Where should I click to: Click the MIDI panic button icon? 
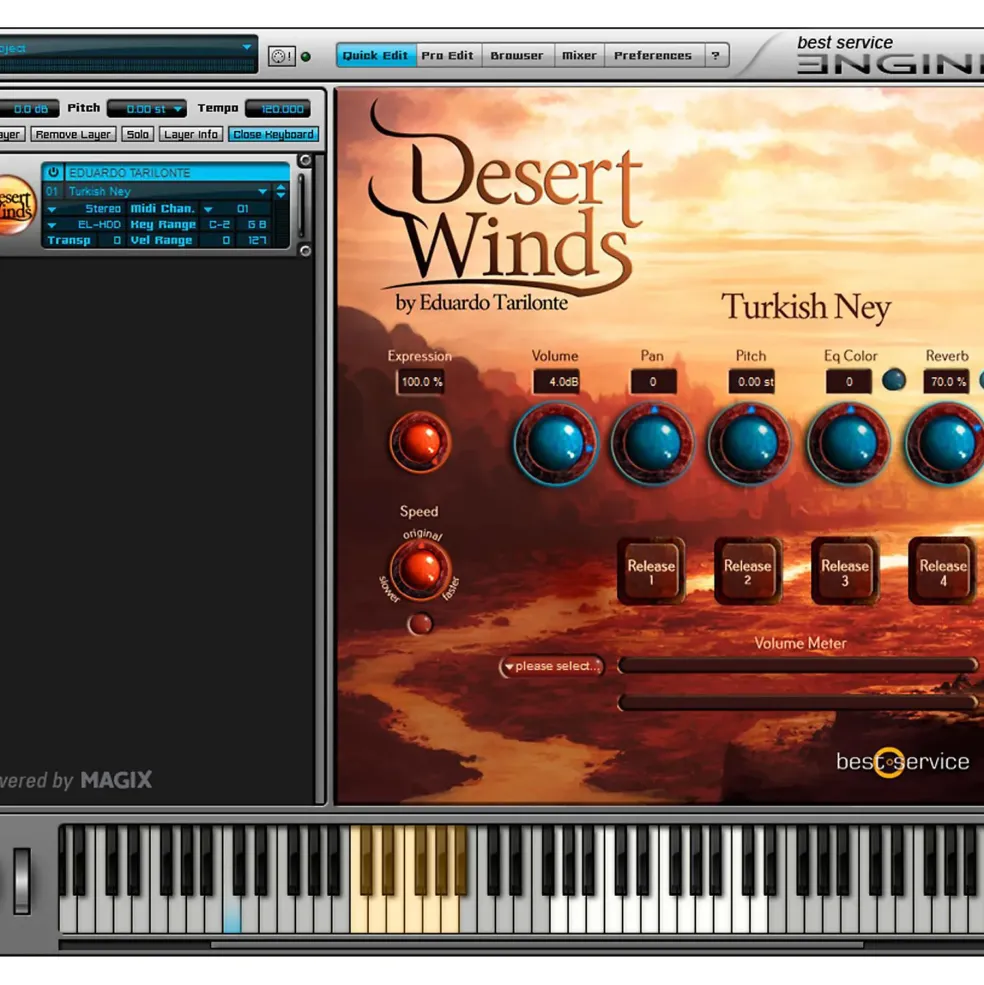tap(281, 56)
